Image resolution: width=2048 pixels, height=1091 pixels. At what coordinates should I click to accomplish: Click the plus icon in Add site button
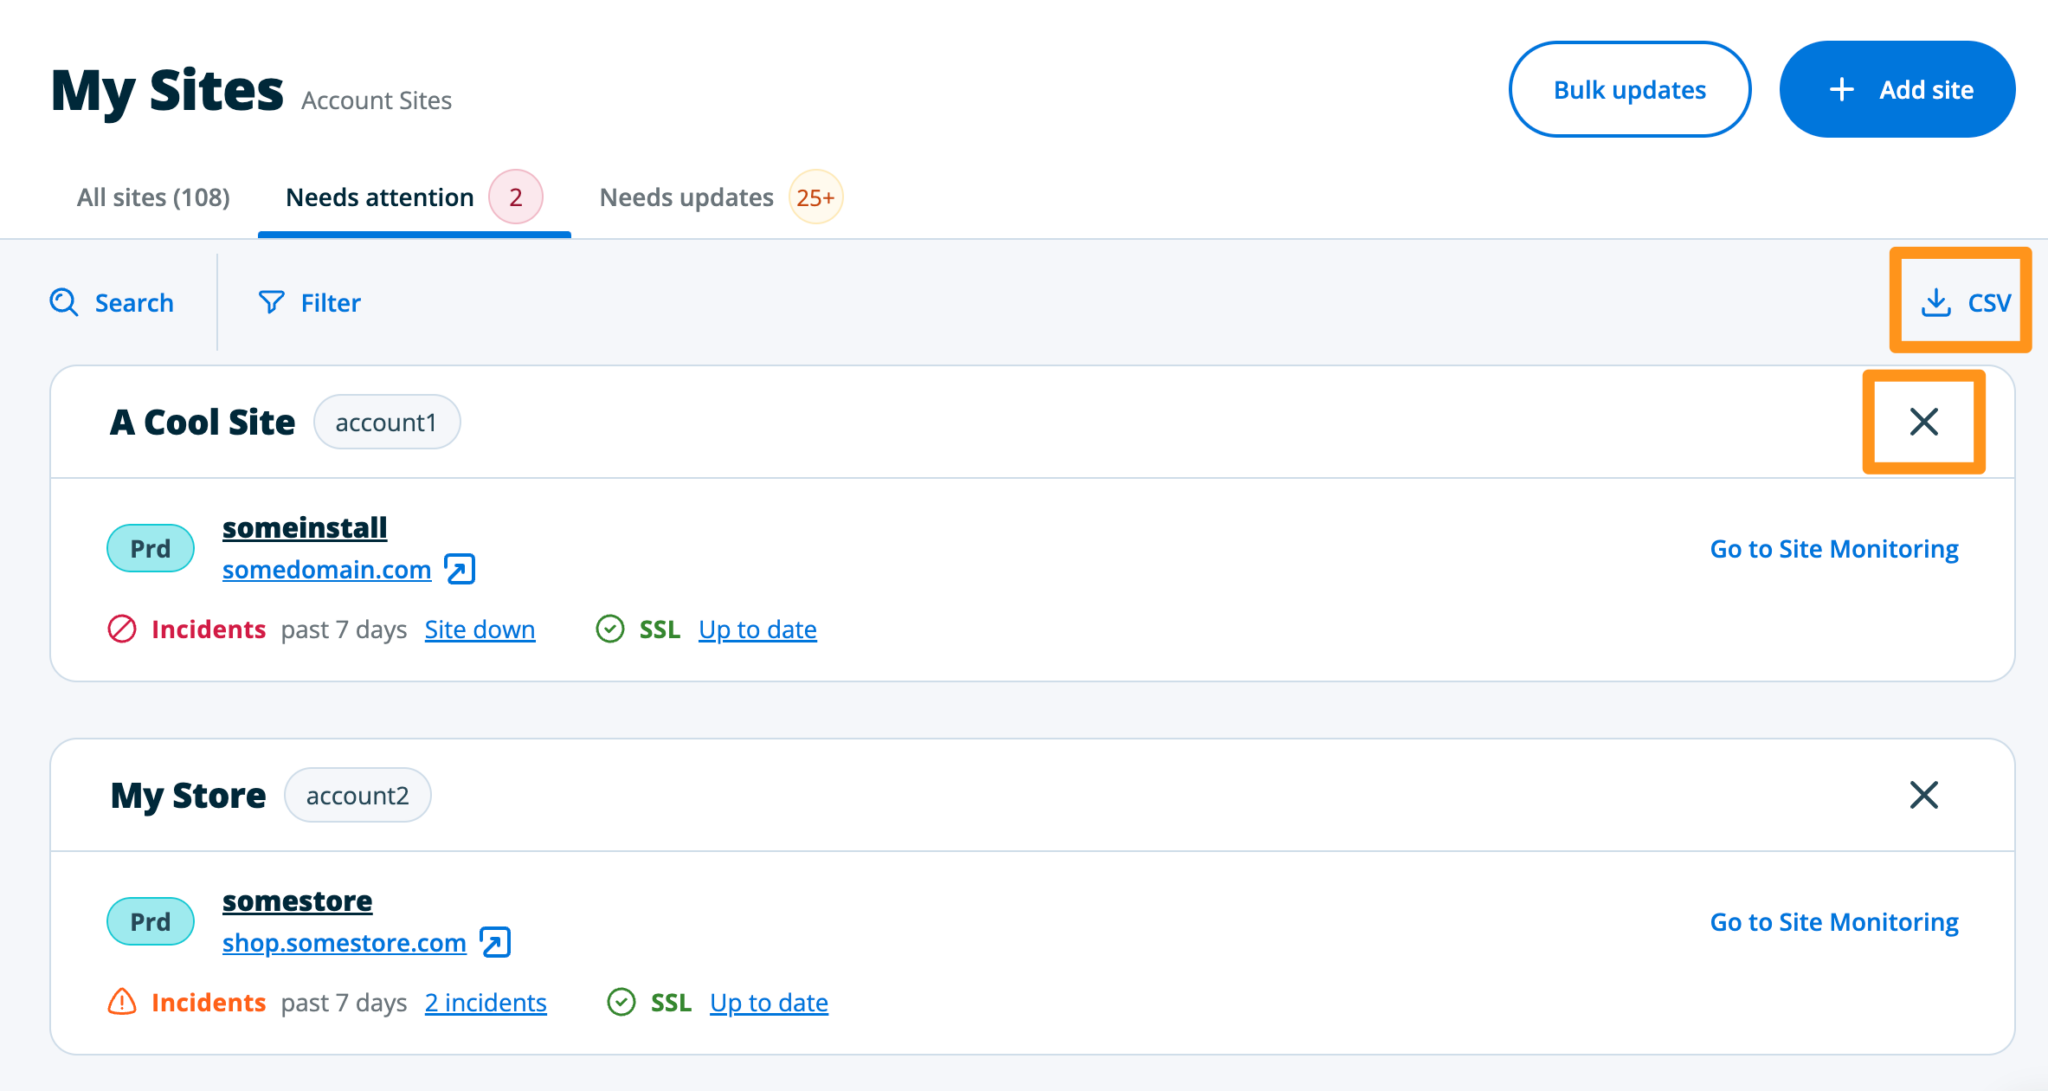pos(1841,89)
